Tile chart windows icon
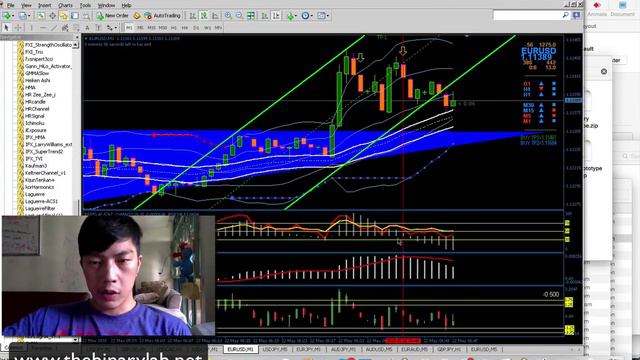Screen dimensions: 640x360 [x=251, y=16]
